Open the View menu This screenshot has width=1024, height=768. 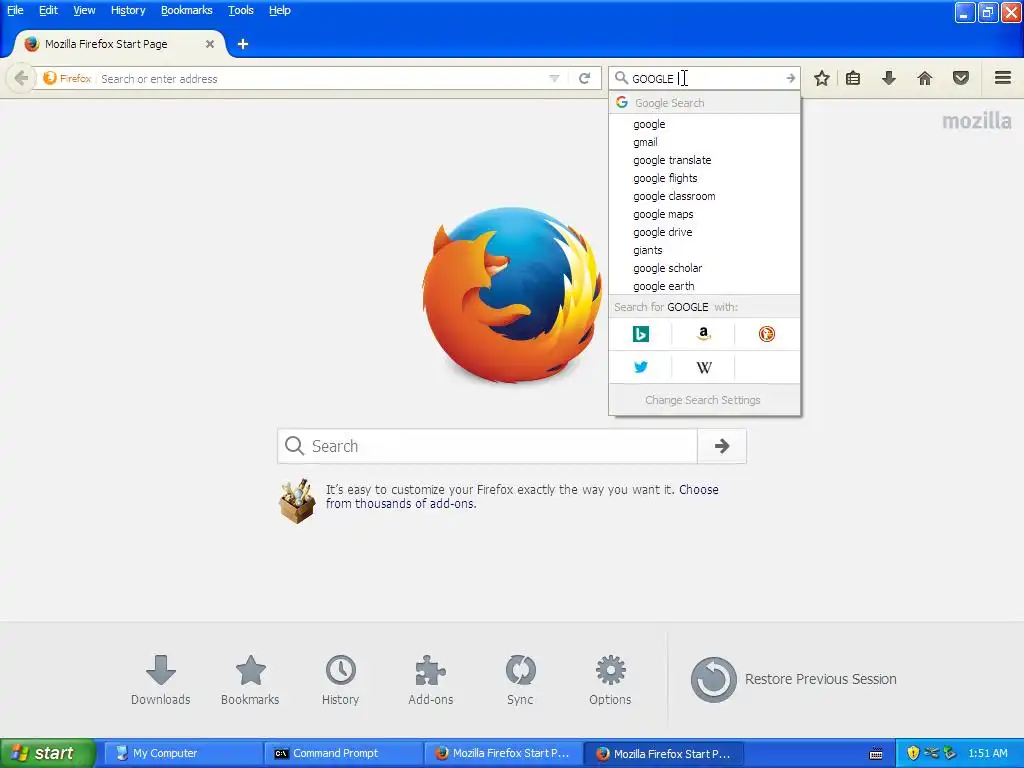tap(84, 10)
